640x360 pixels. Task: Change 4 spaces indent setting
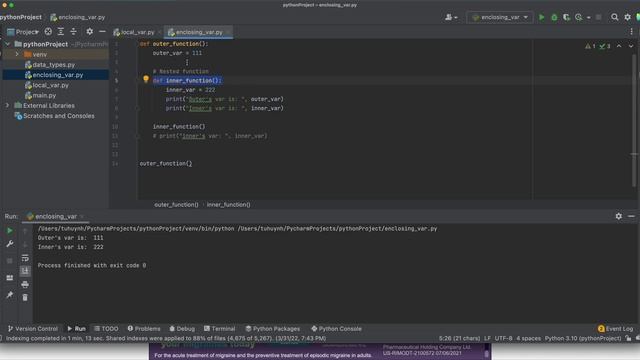click(x=528, y=338)
